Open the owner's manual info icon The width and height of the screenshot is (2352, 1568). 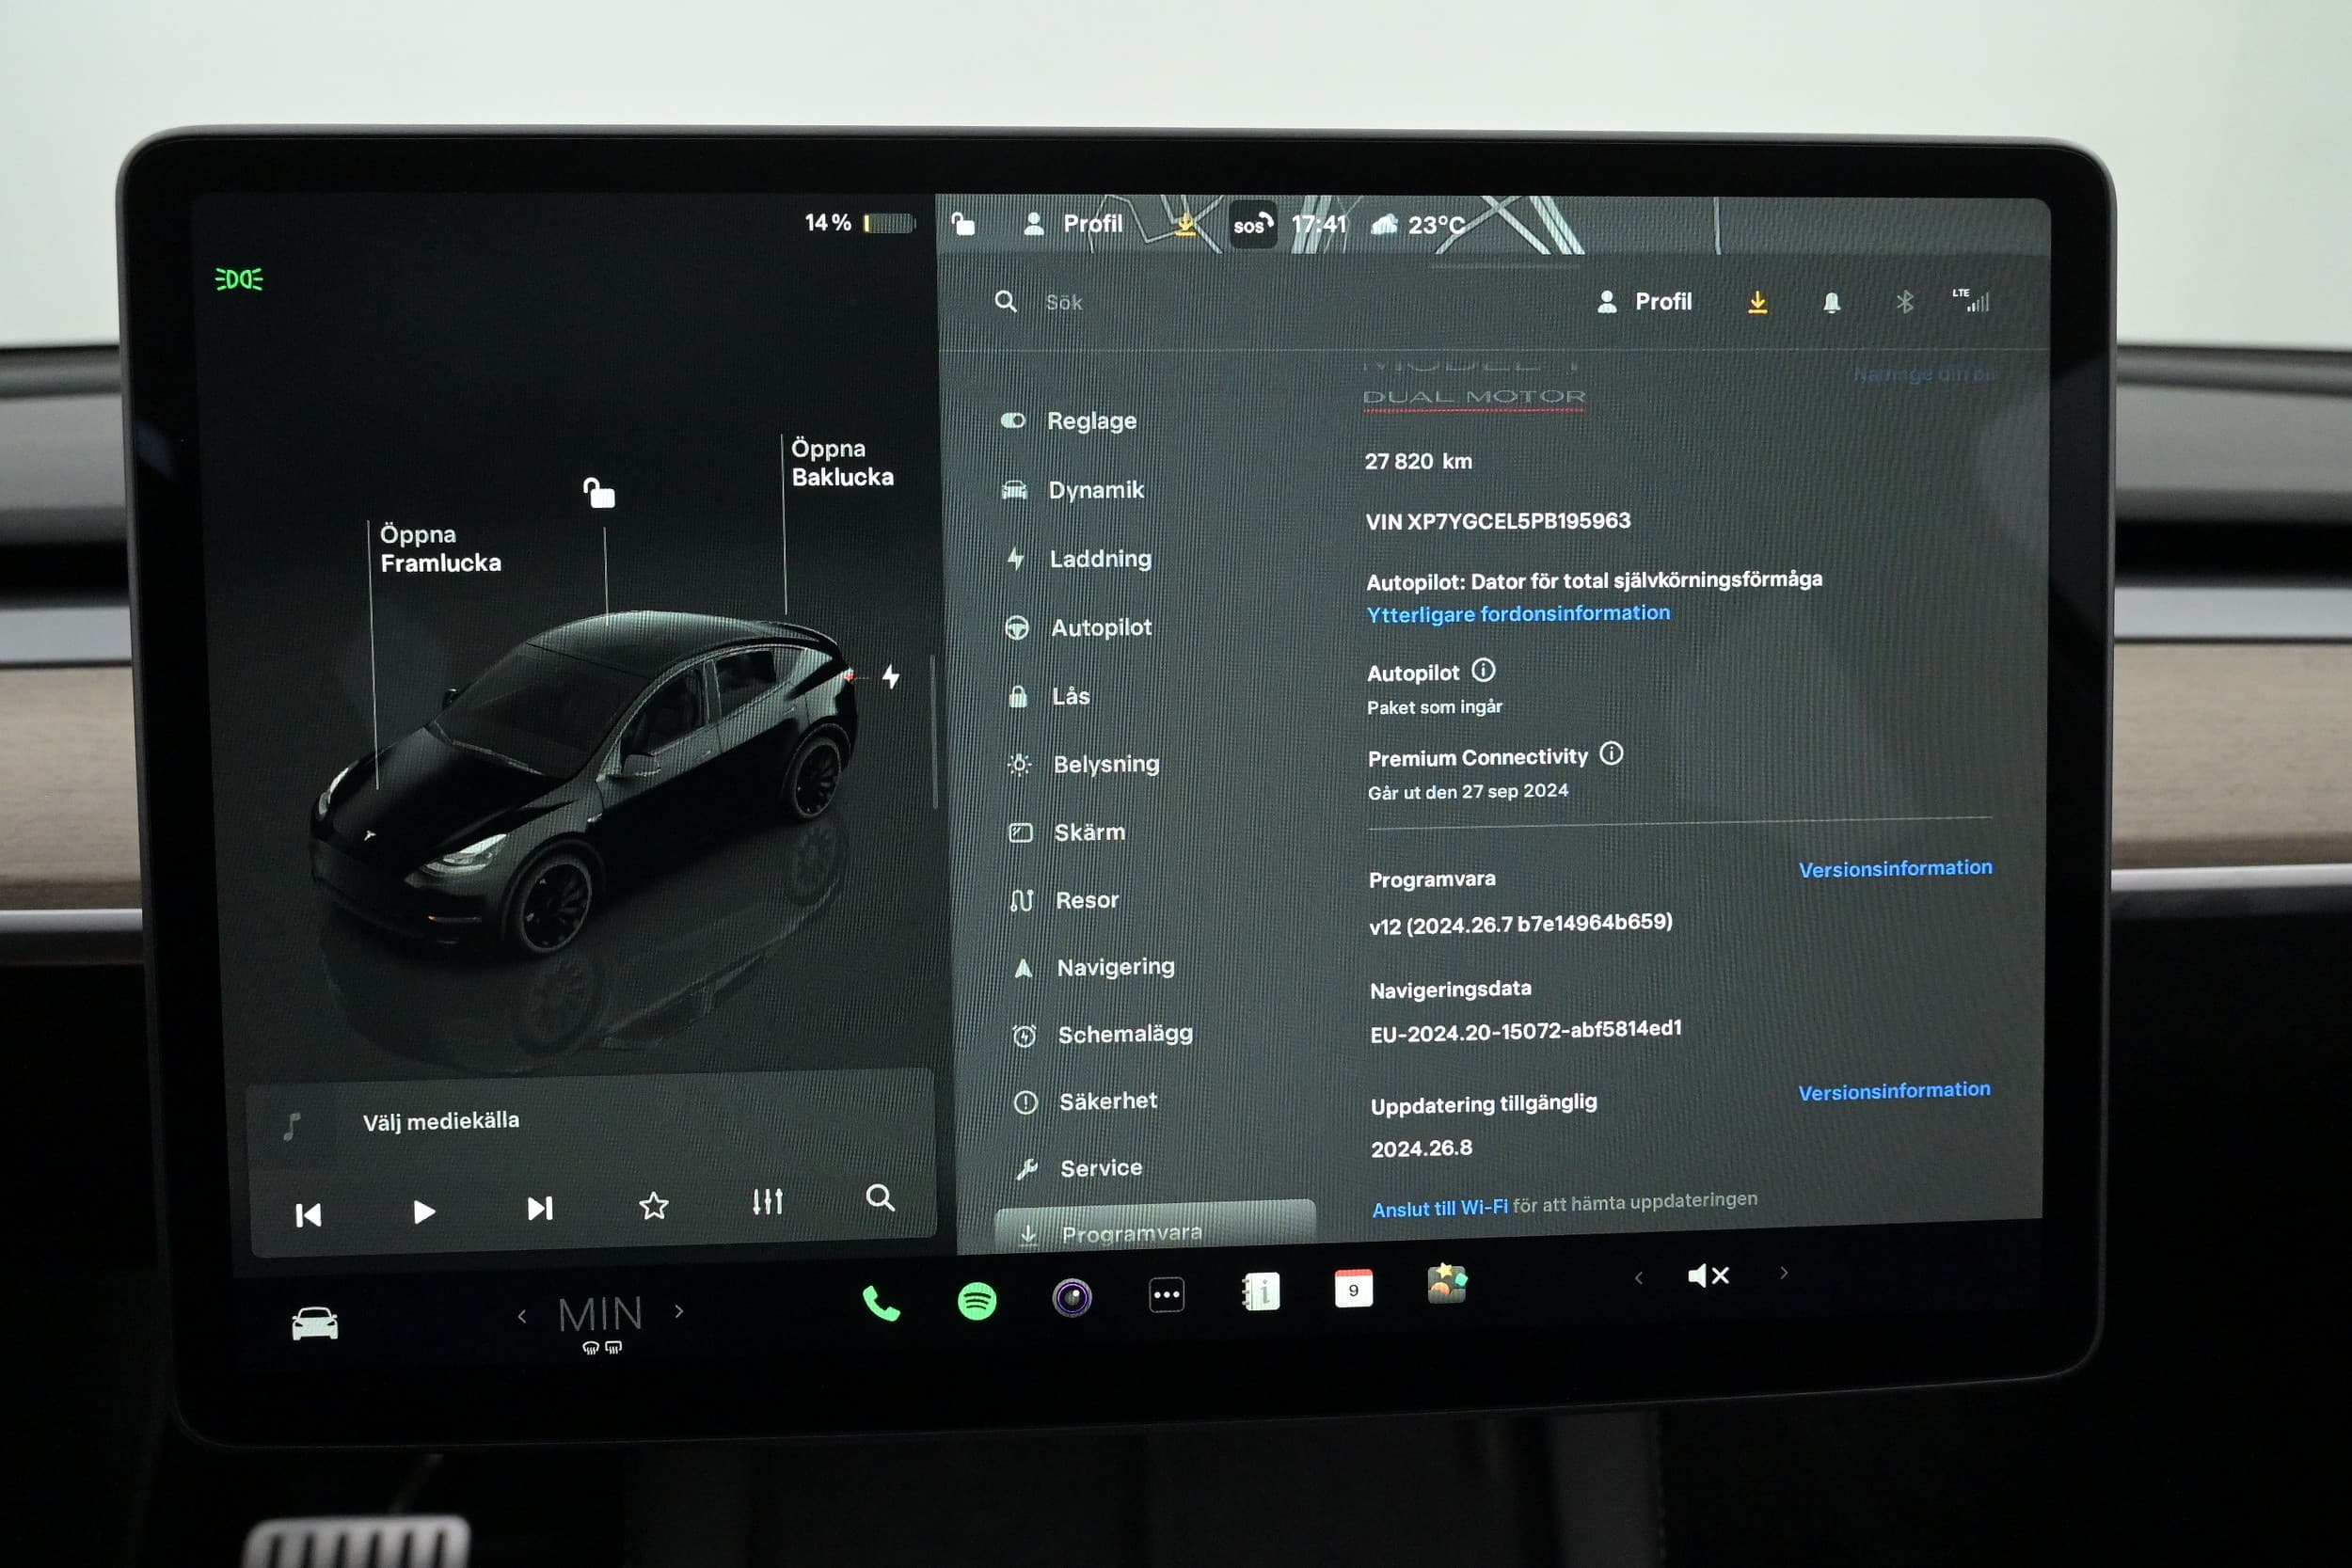click(x=1260, y=1292)
